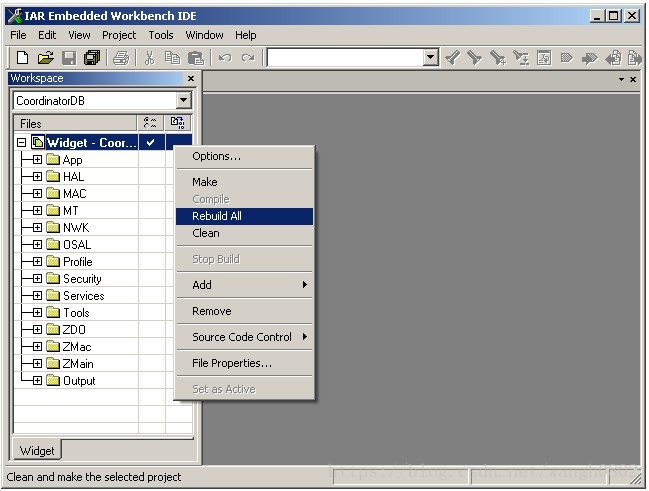Open the Project menu
This screenshot has height=491, width=649.
(x=119, y=35)
